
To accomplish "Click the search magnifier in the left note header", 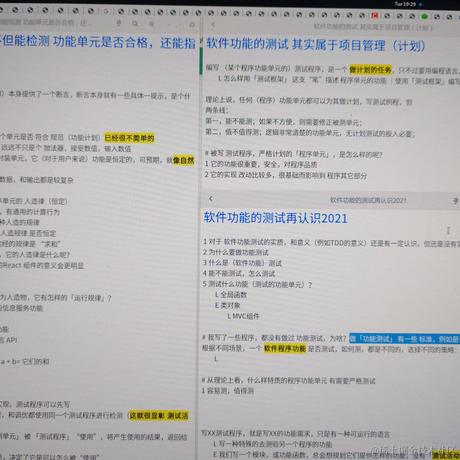I will (135, 23).
